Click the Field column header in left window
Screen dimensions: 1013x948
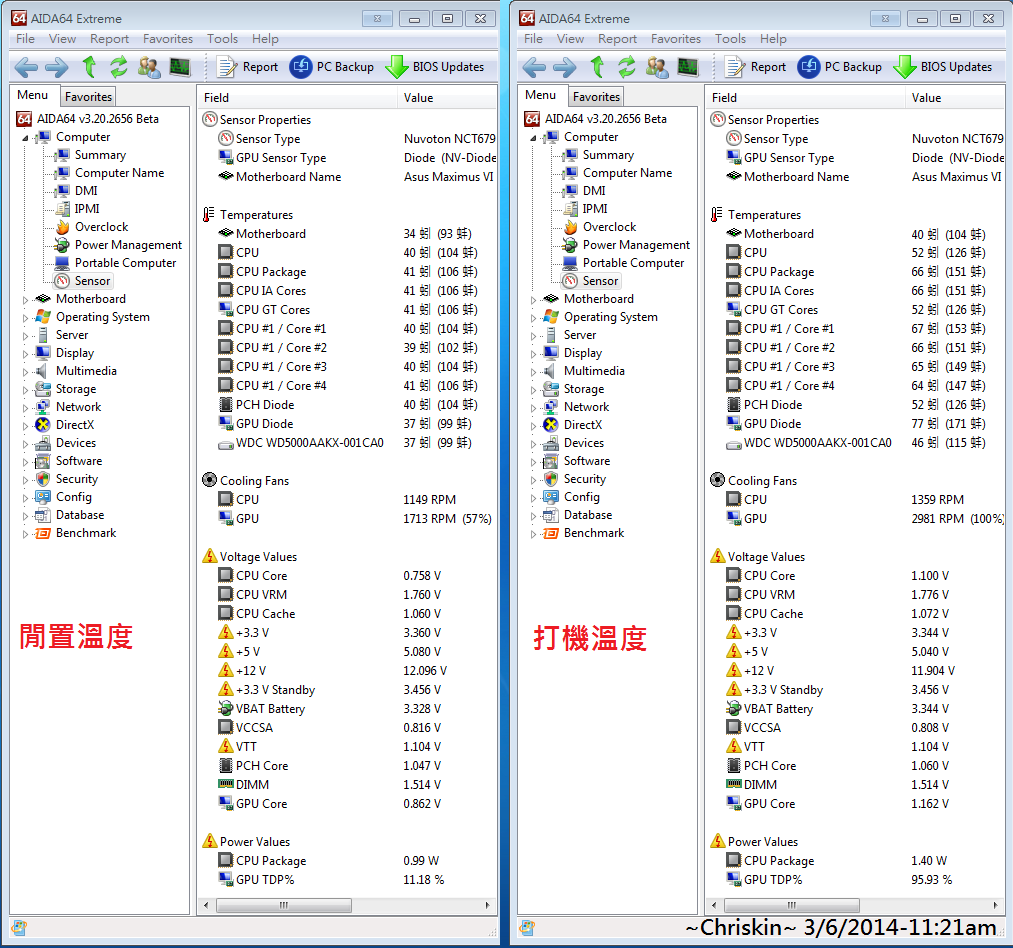pos(297,98)
